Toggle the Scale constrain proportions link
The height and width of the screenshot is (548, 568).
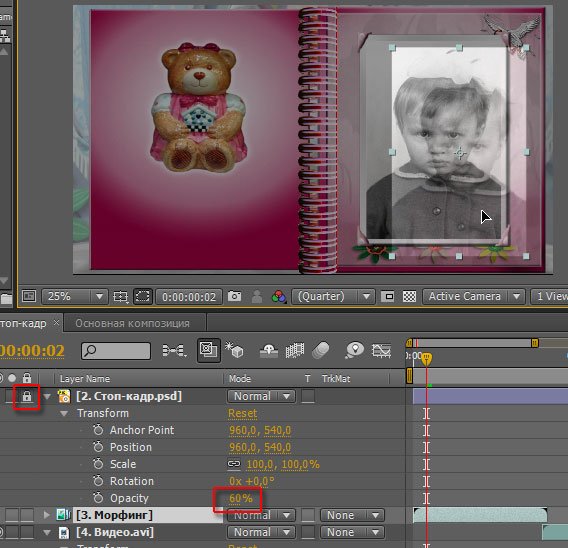tap(234, 464)
